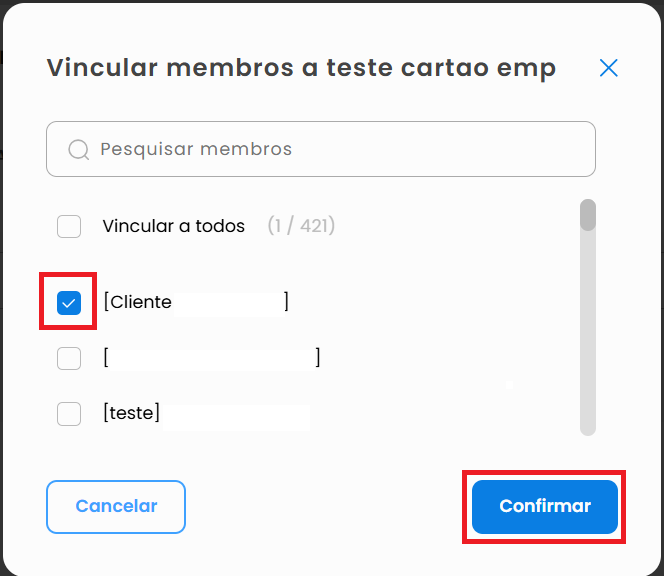
Task: Click the blue checkmark icon beside Cliente
Action: tap(69, 302)
